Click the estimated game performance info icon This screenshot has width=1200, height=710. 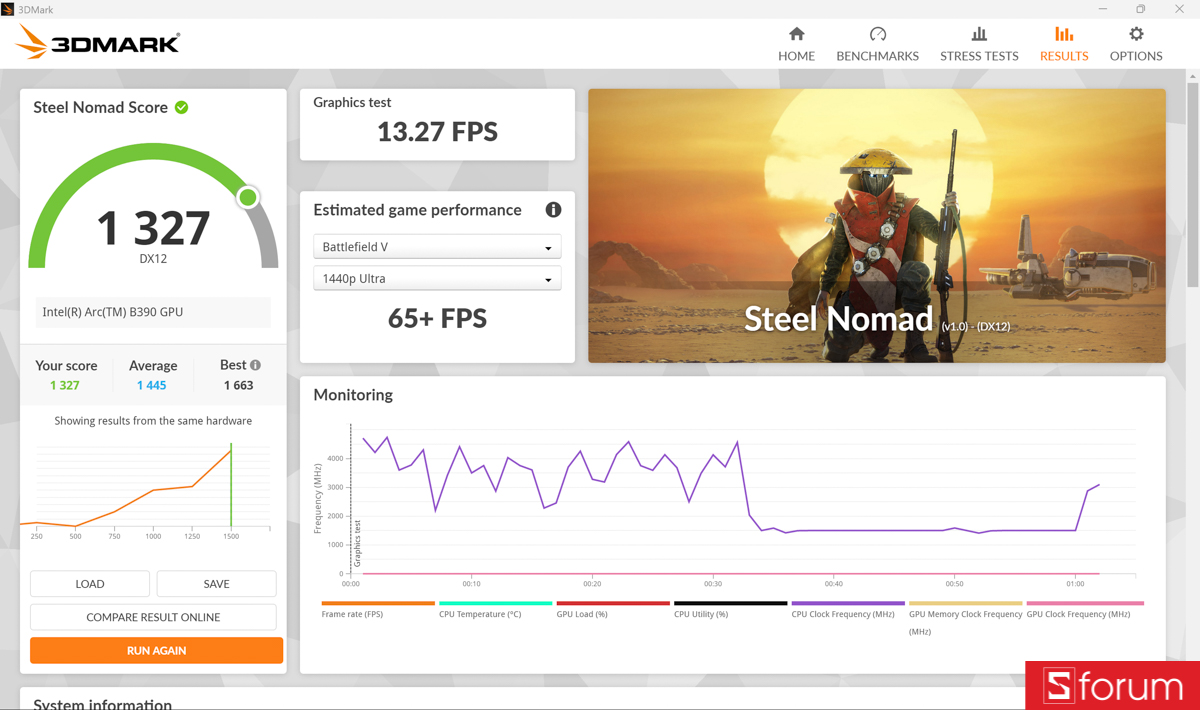point(553,210)
